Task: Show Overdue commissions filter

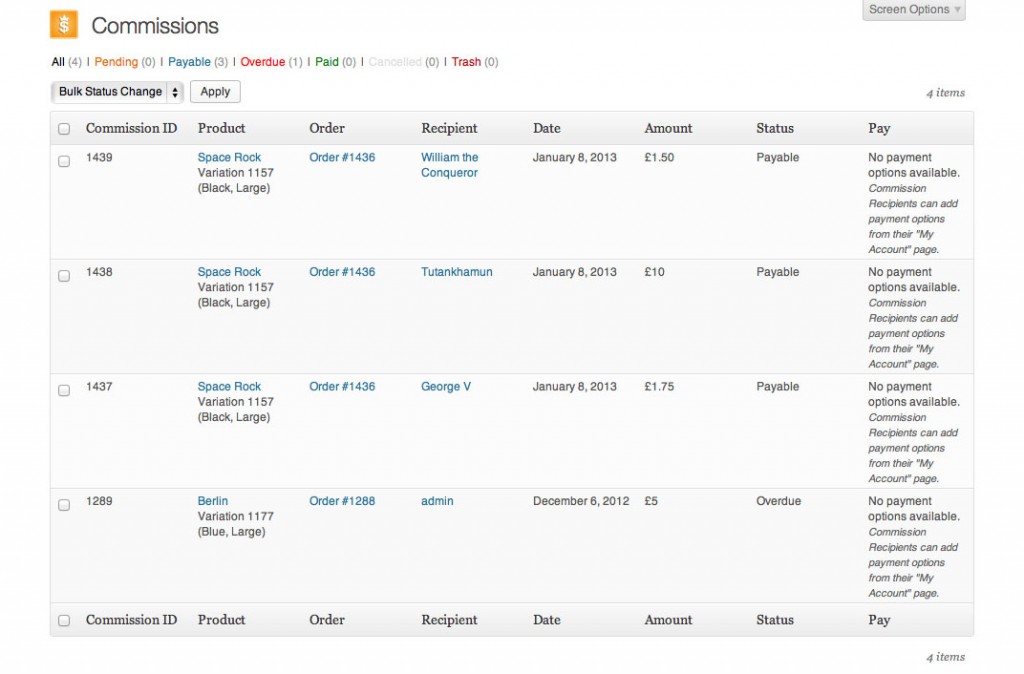Action: (x=262, y=62)
